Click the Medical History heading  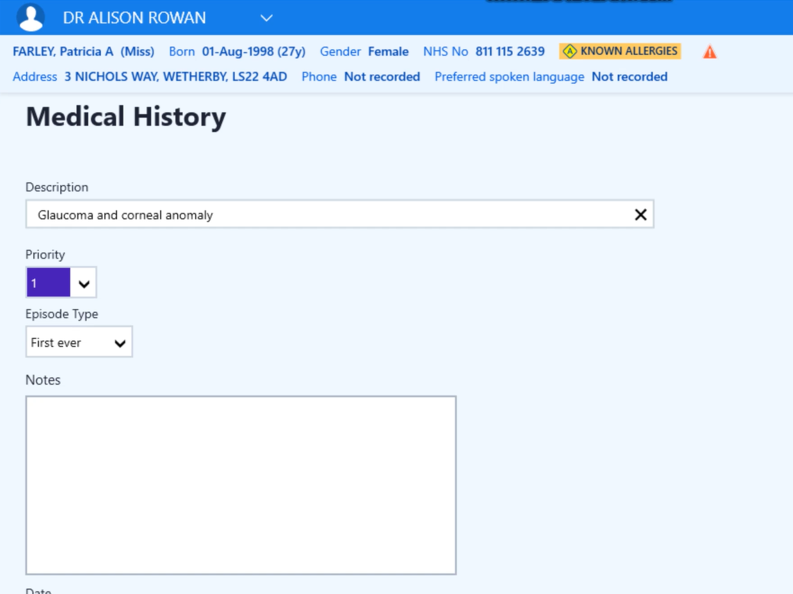point(126,117)
